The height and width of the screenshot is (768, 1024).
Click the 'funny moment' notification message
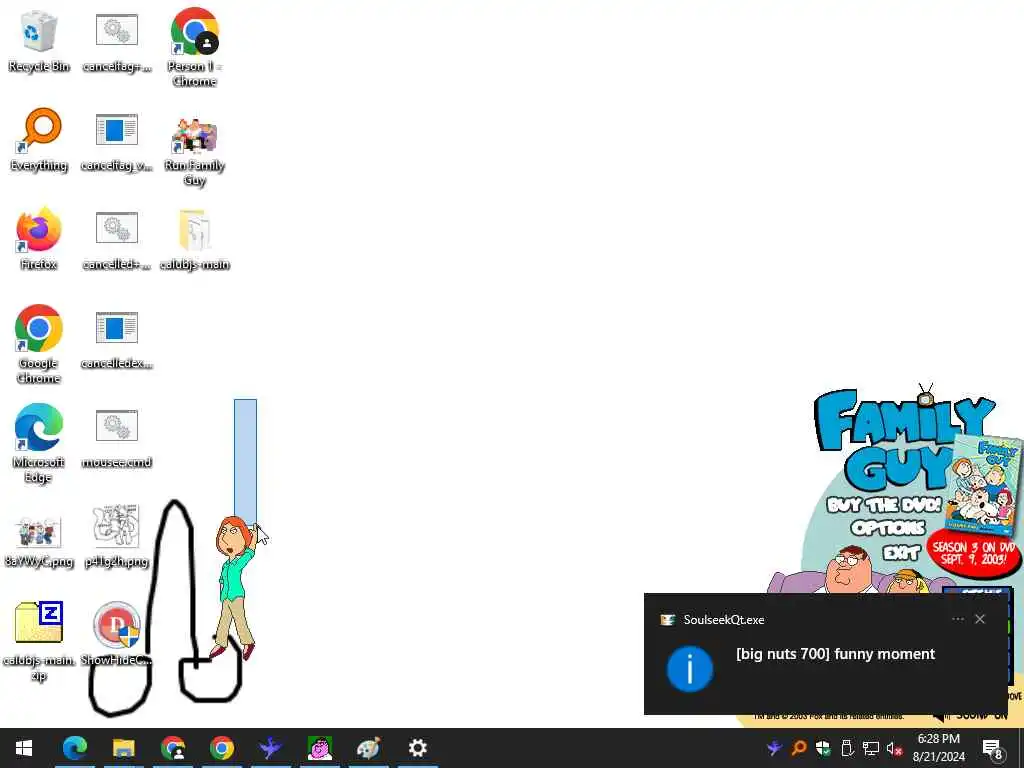click(x=835, y=654)
